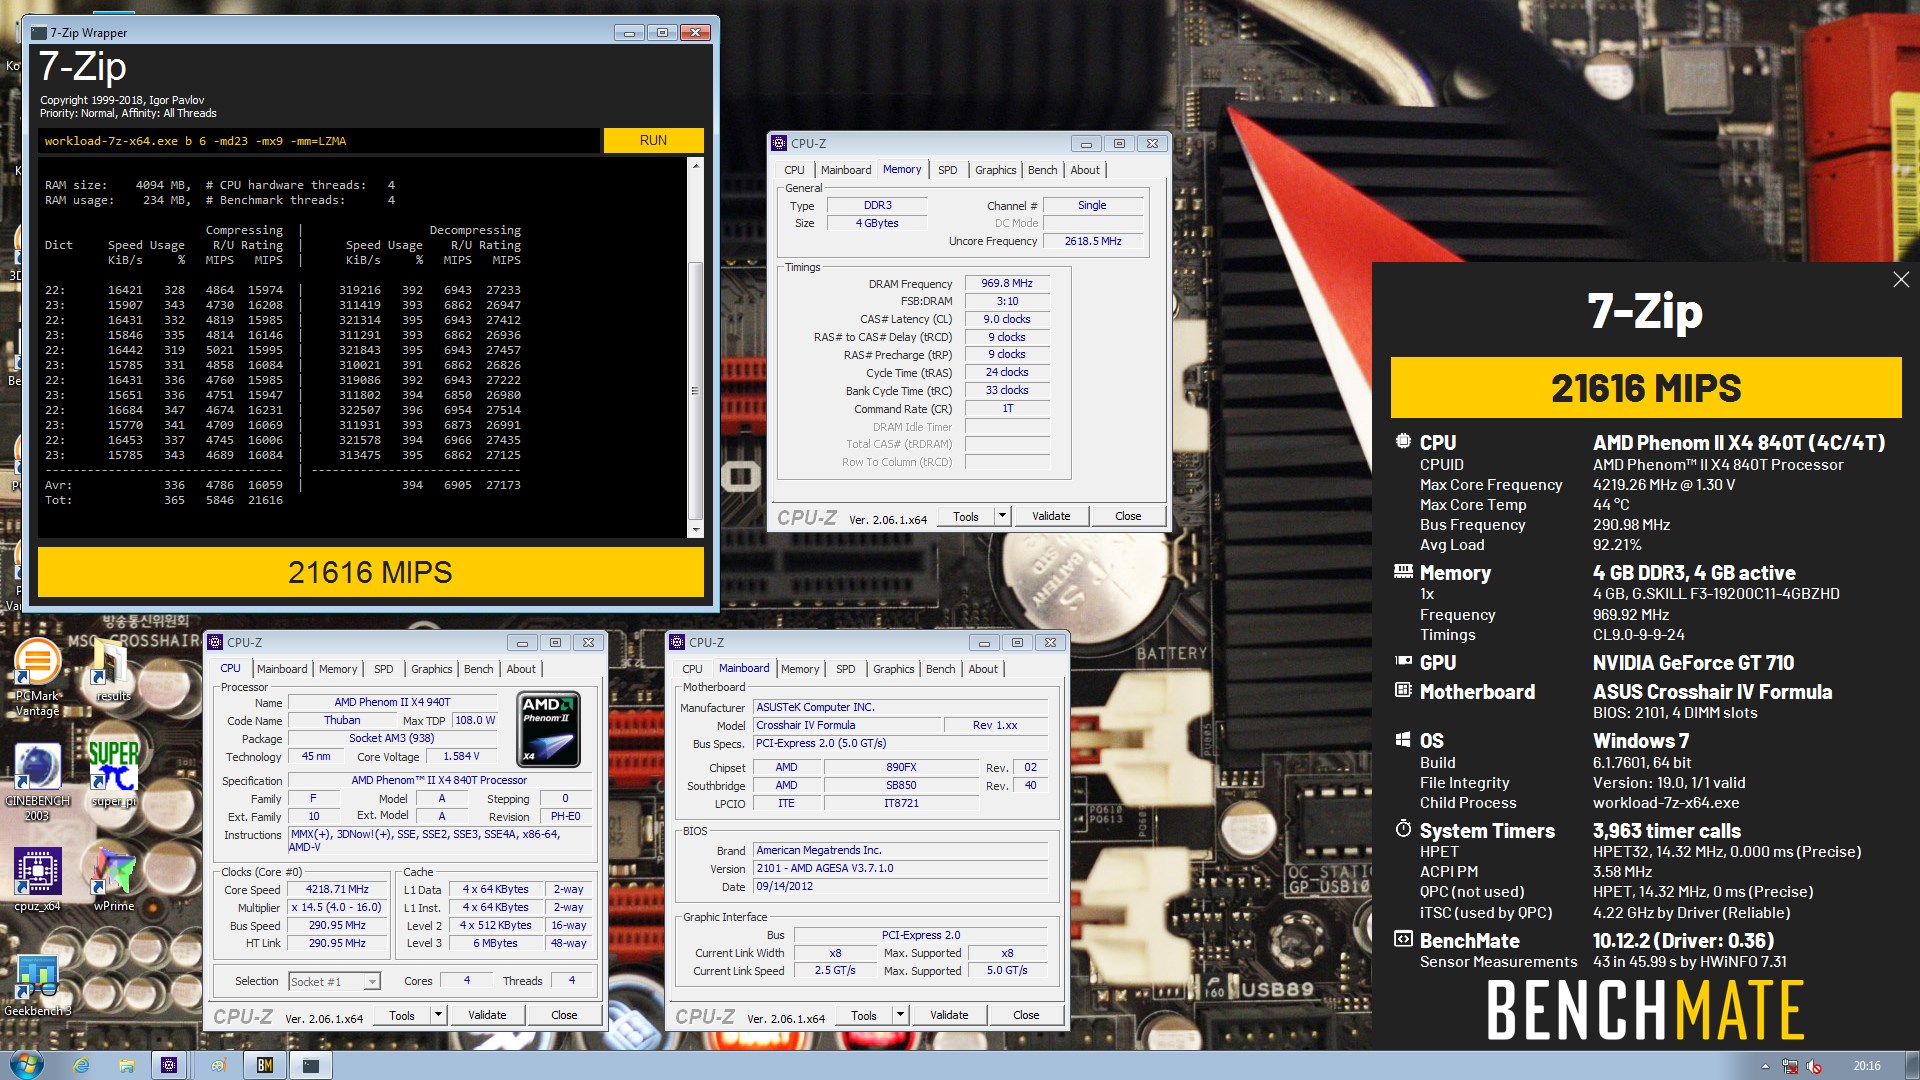
Task: Click DRAM Frequency value 969.8 MHz
Action: tap(1007, 284)
